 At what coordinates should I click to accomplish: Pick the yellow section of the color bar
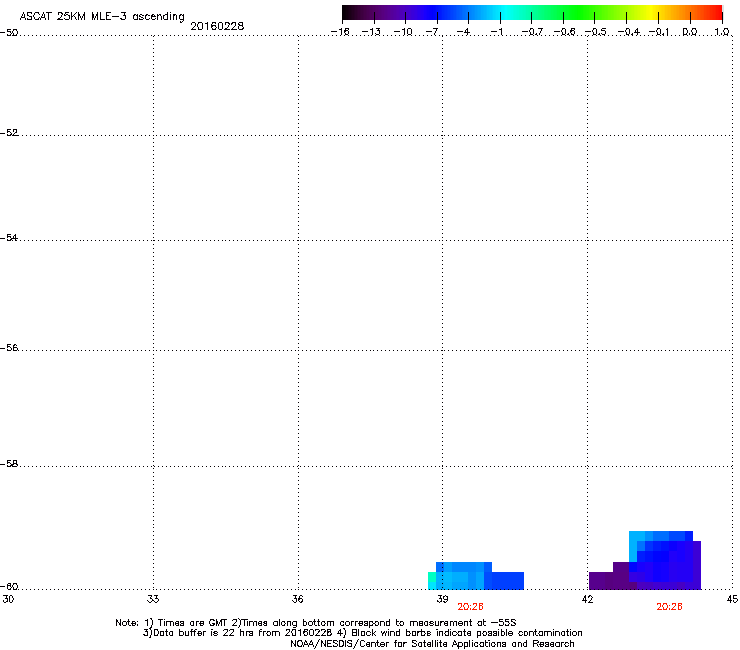[x=649, y=12]
